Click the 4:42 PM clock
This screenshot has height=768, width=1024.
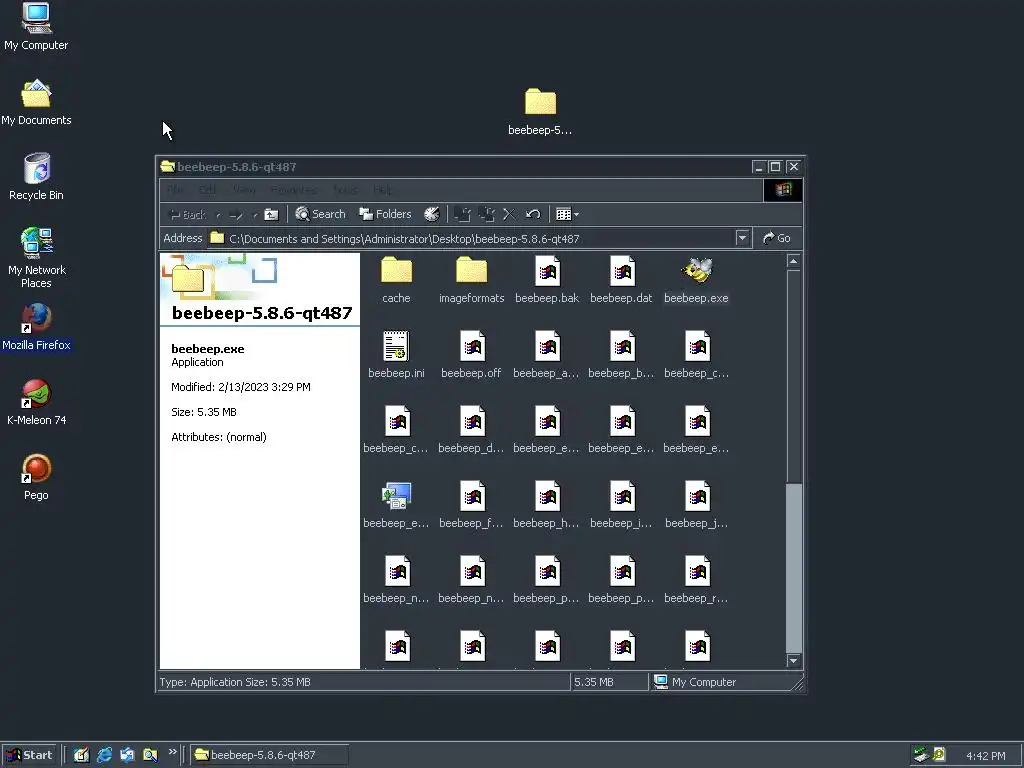[x=985, y=756]
